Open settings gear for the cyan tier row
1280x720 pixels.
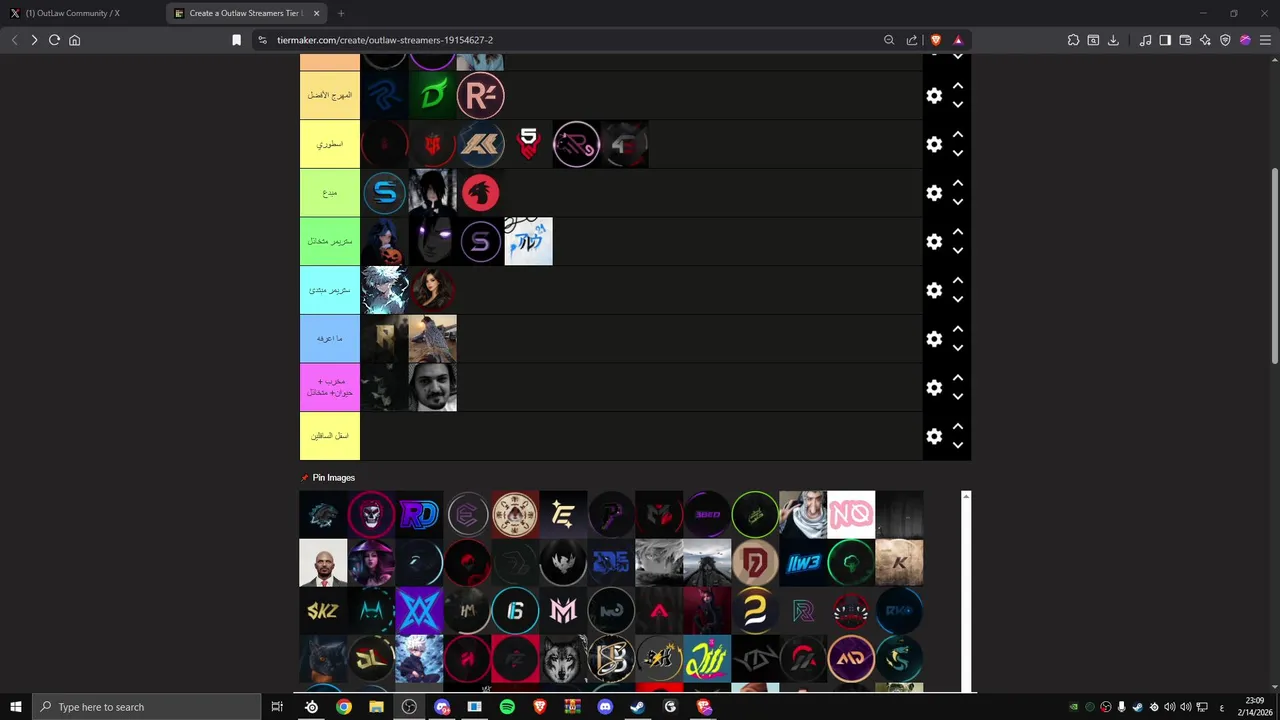point(934,290)
